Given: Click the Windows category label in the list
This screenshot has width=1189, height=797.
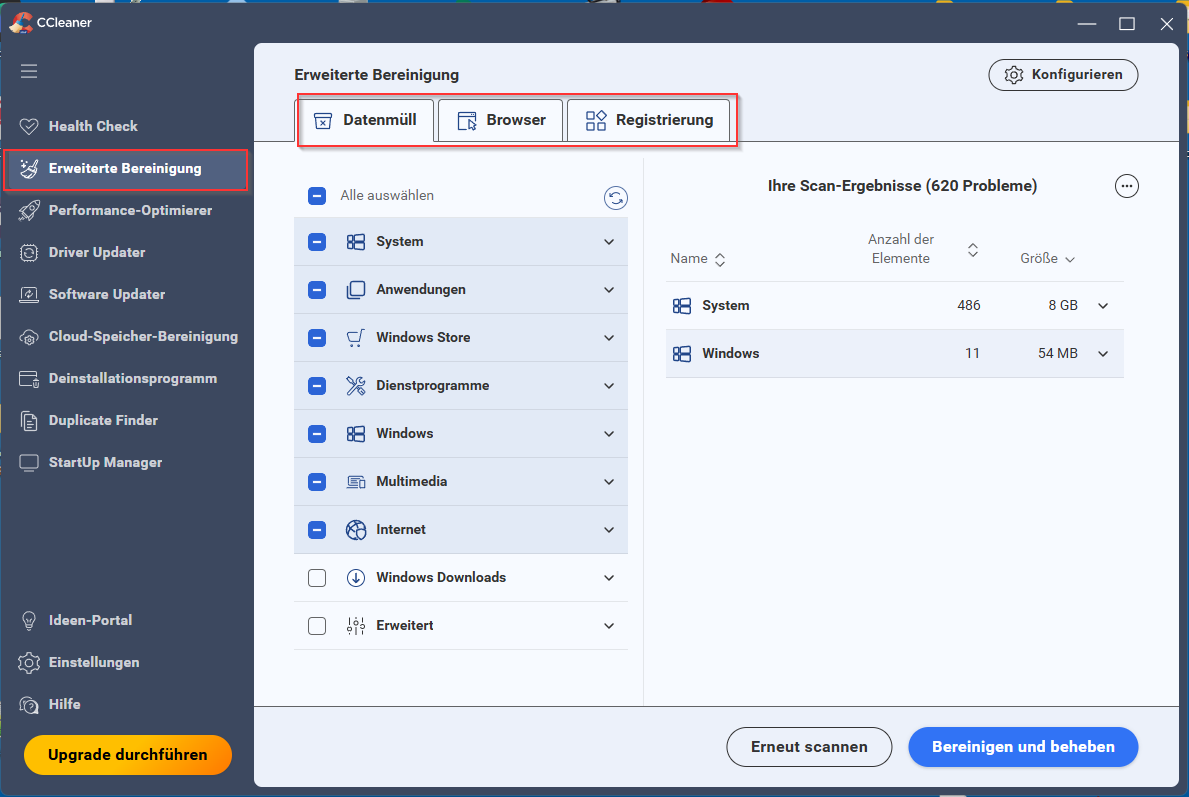Looking at the screenshot, I should (405, 434).
